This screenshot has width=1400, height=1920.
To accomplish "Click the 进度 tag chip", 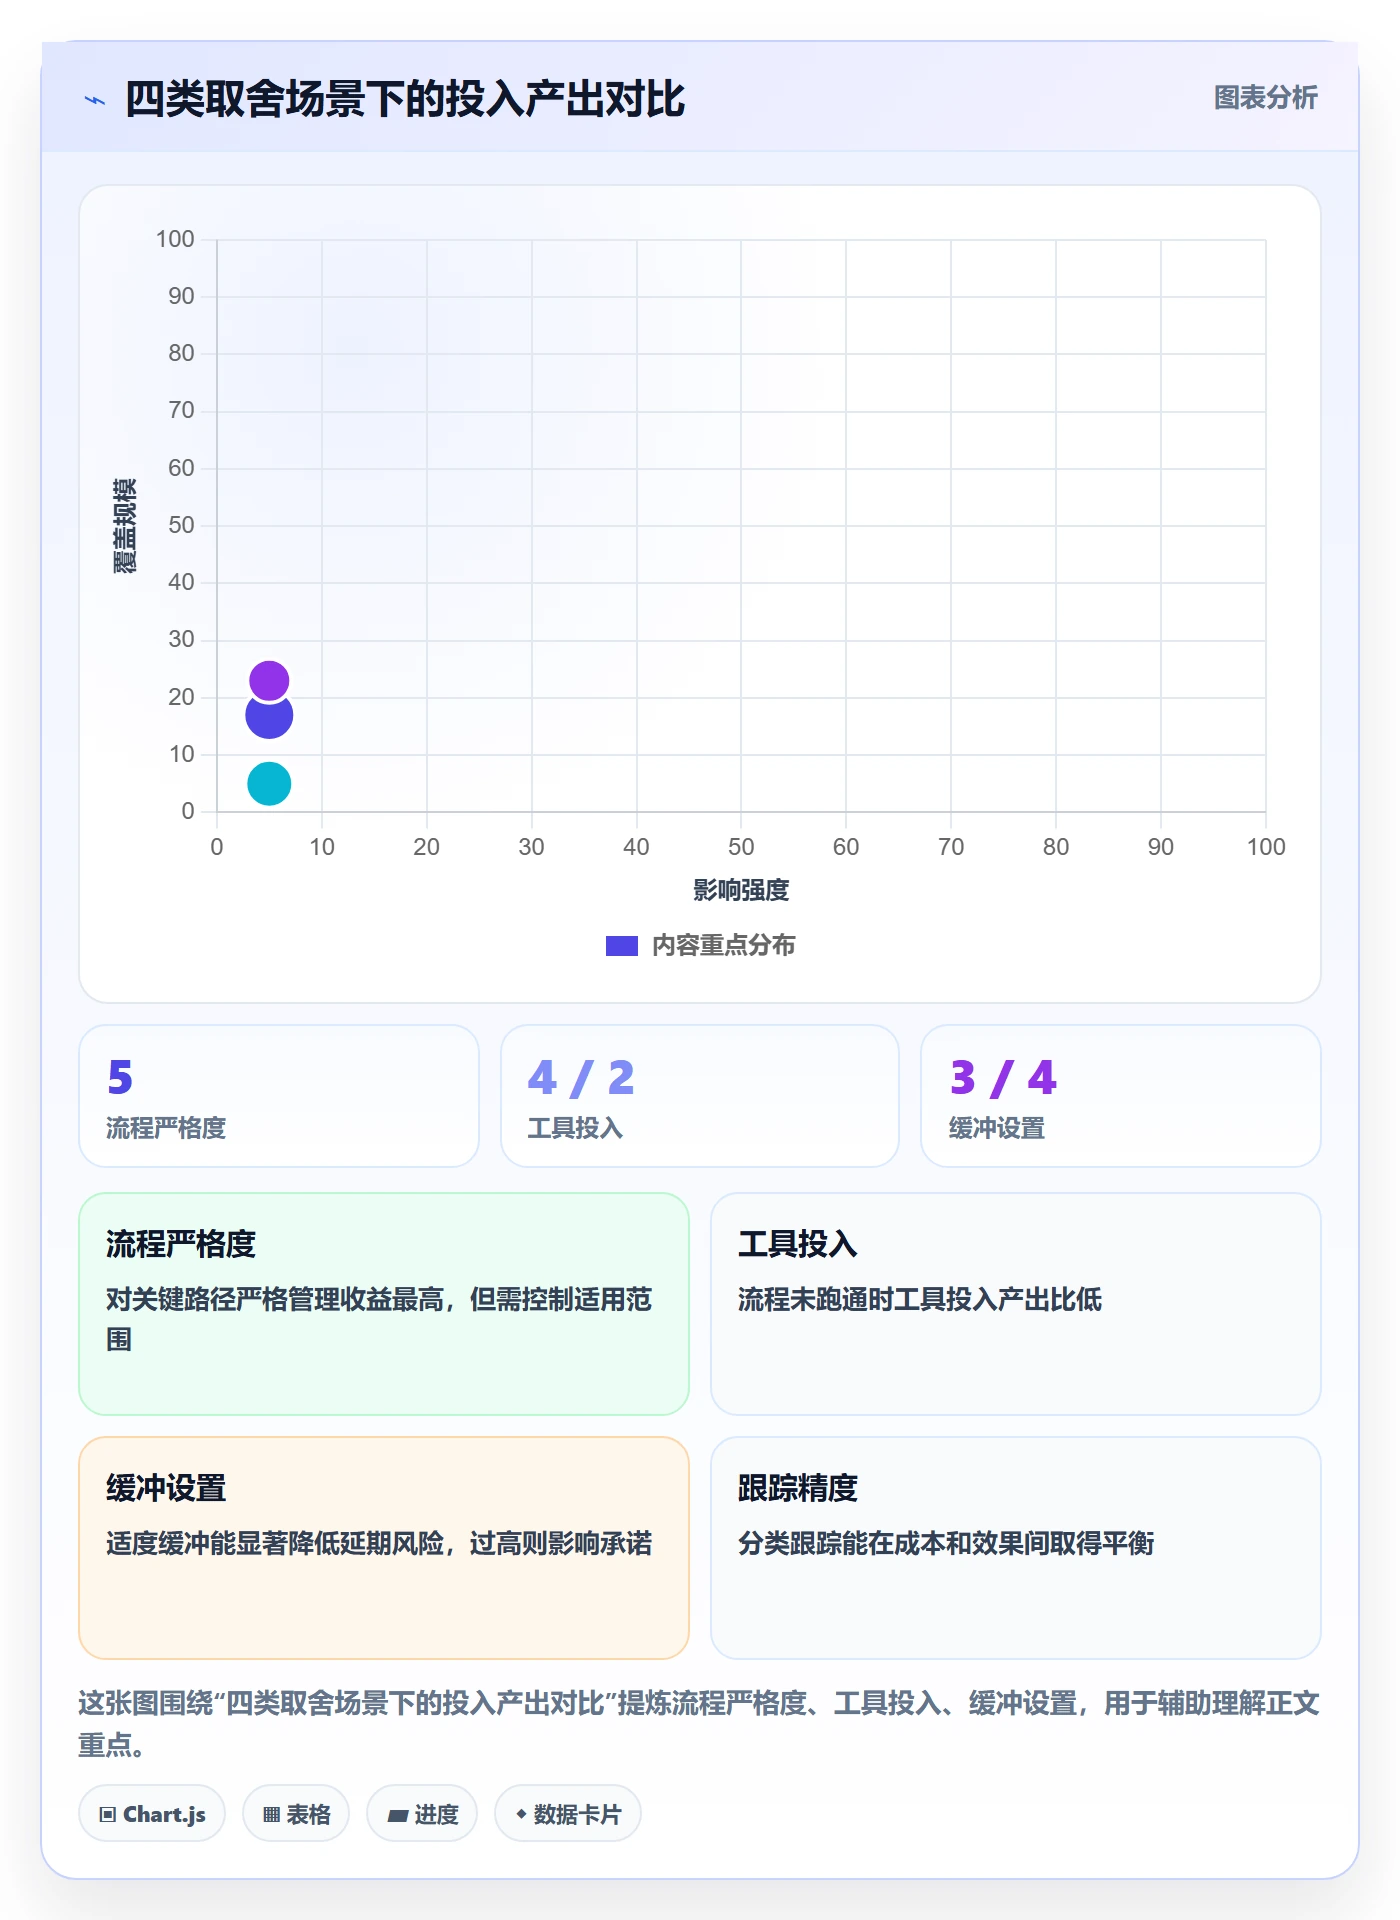I will point(422,1814).
